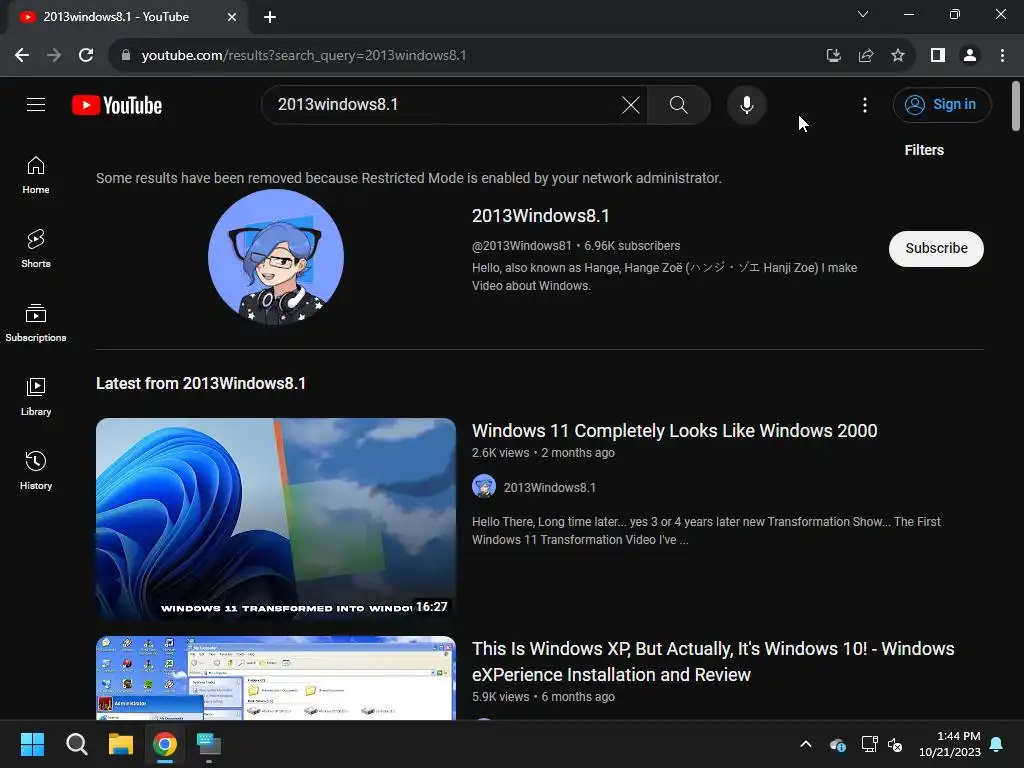1024x768 pixels.
Task: Open the Chrome three-dot menu
Action: pyautogui.click(x=1002, y=56)
